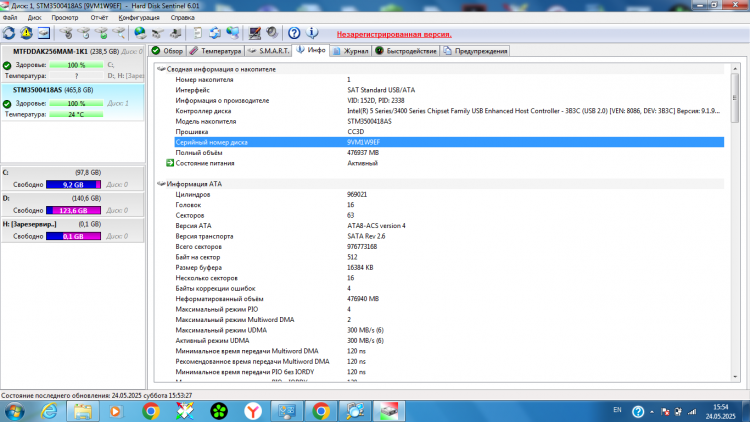
Task: Click the green arrow icon beside Состояние питания
Action: [170, 163]
